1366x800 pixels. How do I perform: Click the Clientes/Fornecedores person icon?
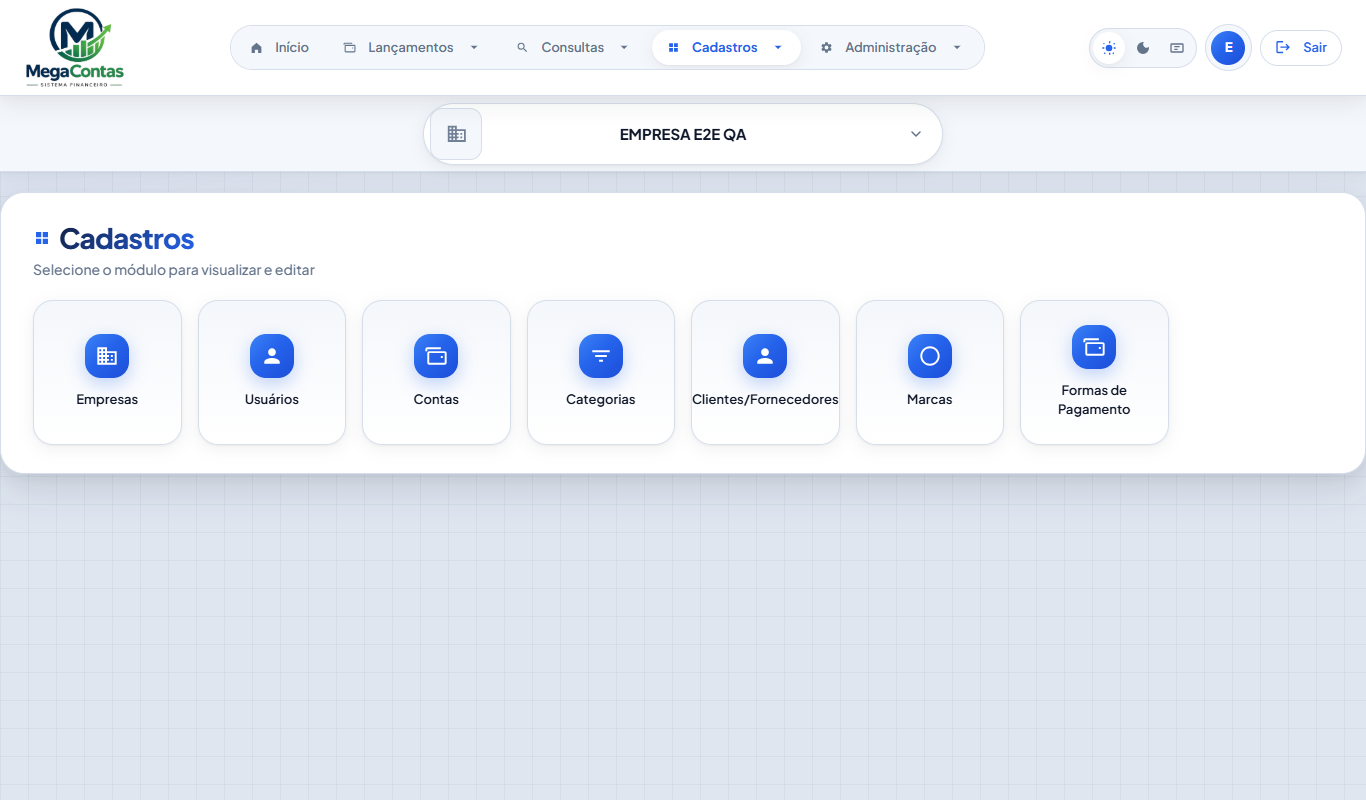click(765, 356)
